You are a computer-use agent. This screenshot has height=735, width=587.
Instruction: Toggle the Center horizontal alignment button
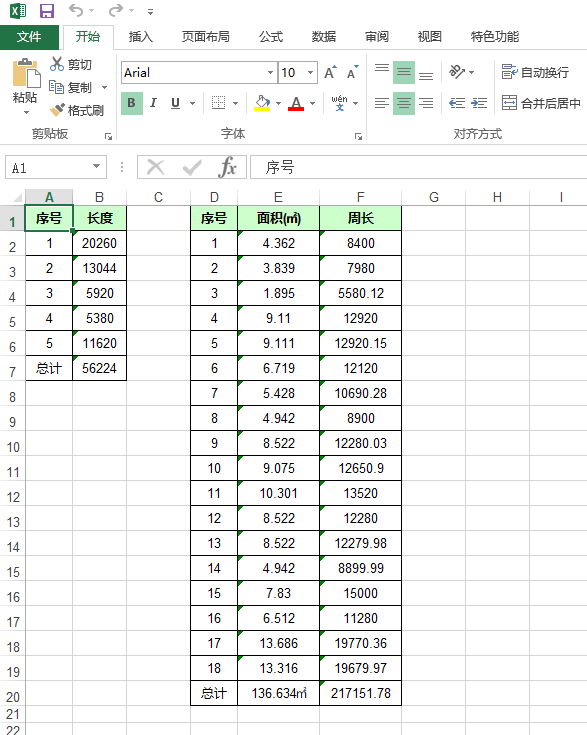click(404, 103)
